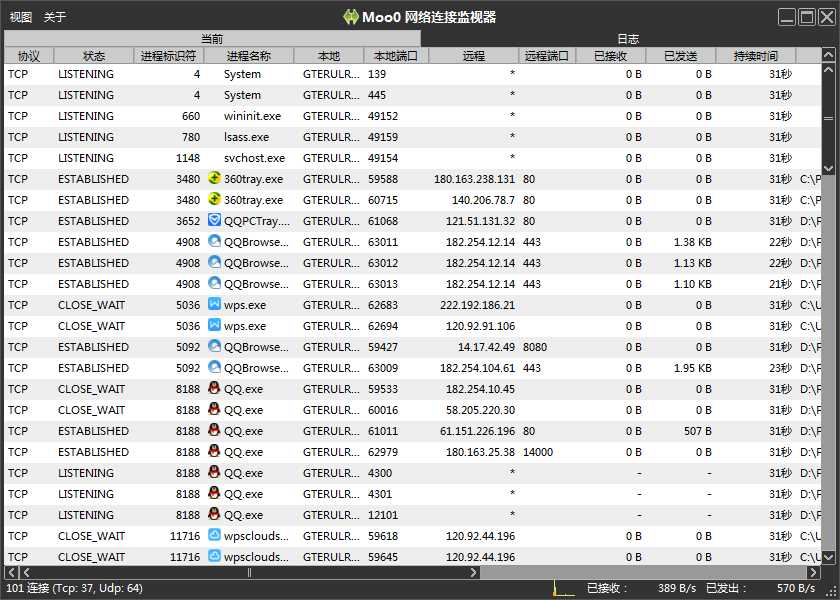Click remote address 61.151.226.196
This screenshot has height=600, width=840.
[477, 431]
